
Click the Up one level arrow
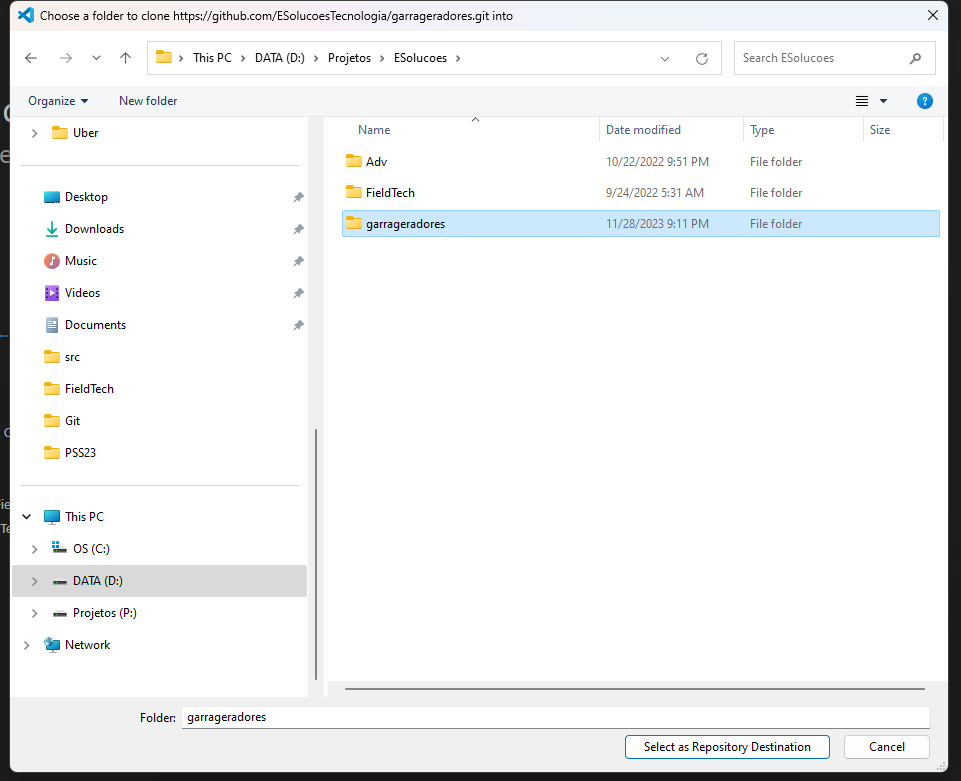pos(125,58)
